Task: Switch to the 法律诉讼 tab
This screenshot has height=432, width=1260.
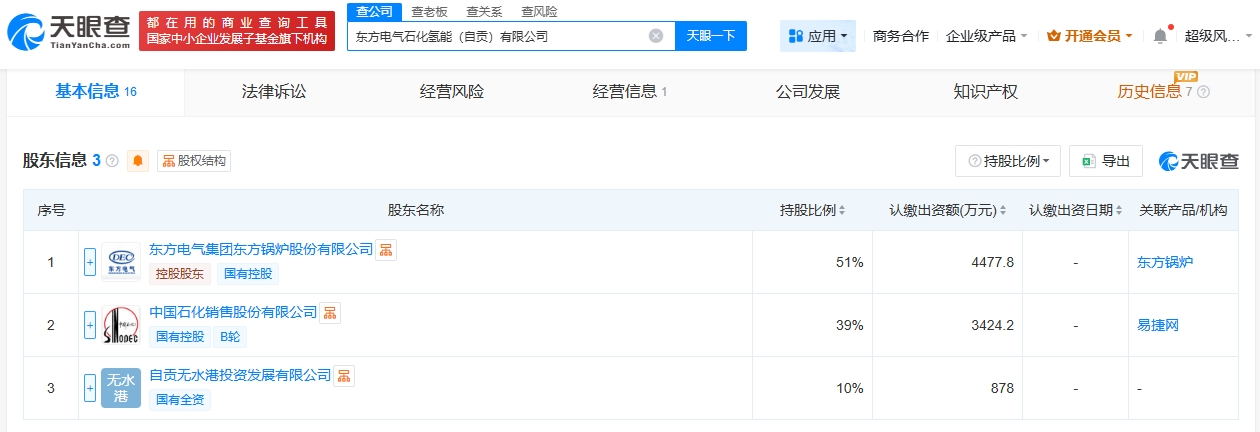Action: point(274,92)
